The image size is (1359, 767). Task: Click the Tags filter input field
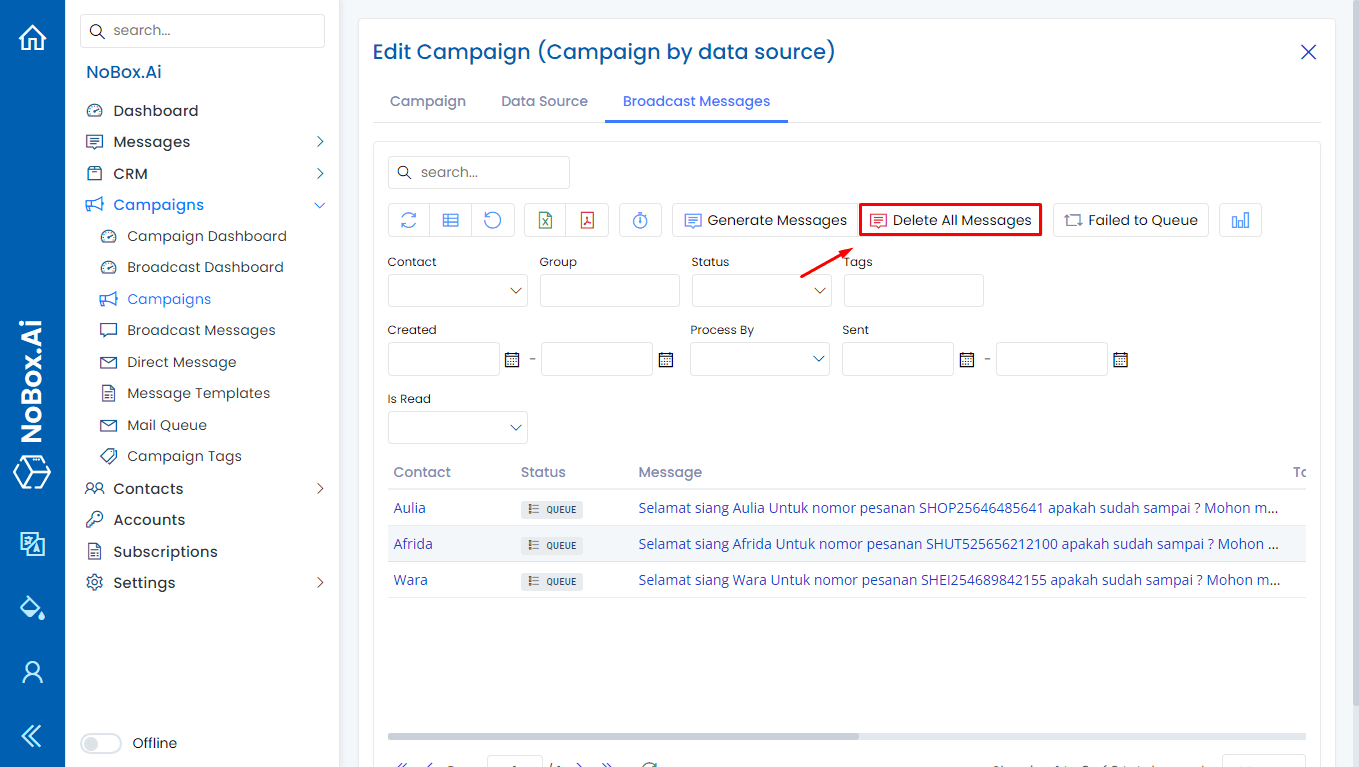[913, 291]
